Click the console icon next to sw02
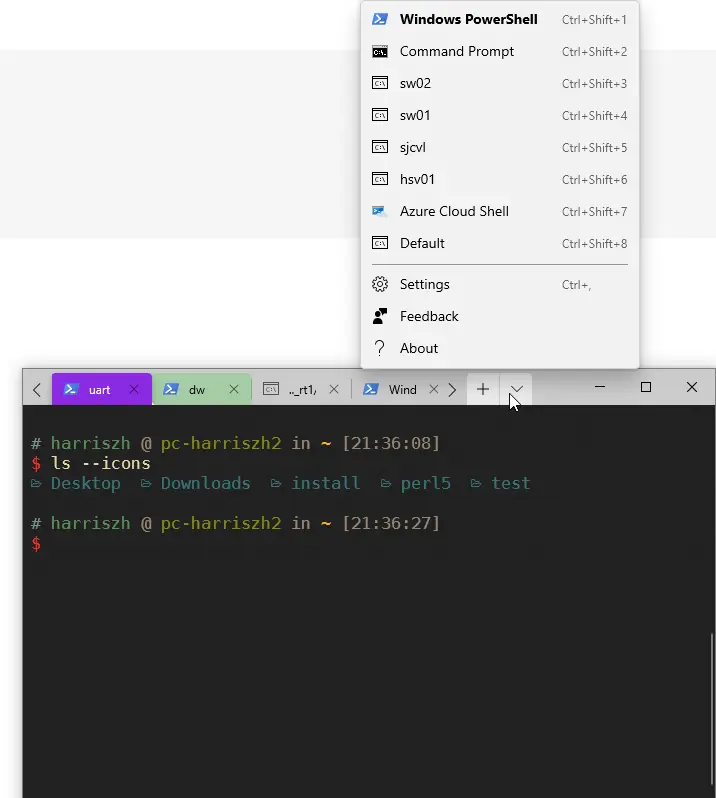Image resolution: width=716 pixels, height=798 pixels. coord(380,83)
